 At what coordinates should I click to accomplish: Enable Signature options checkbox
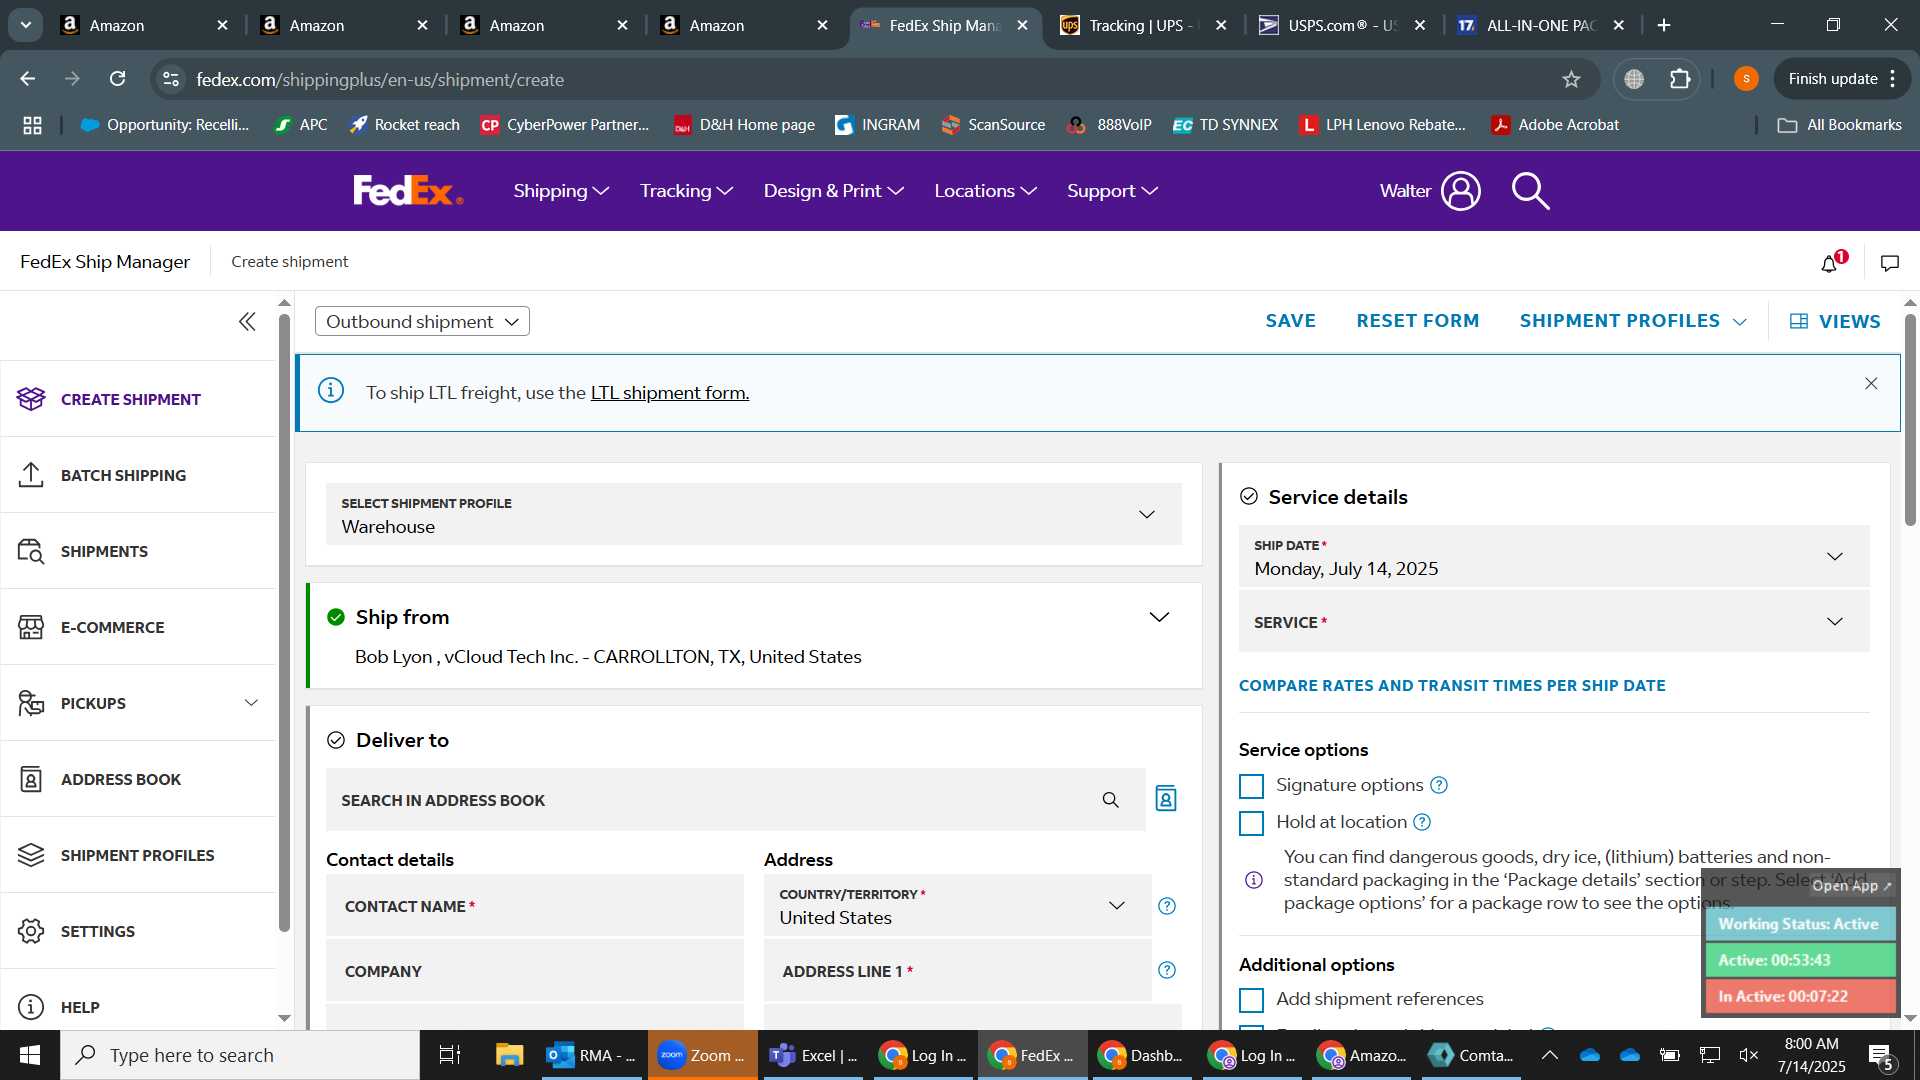(x=1251, y=786)
